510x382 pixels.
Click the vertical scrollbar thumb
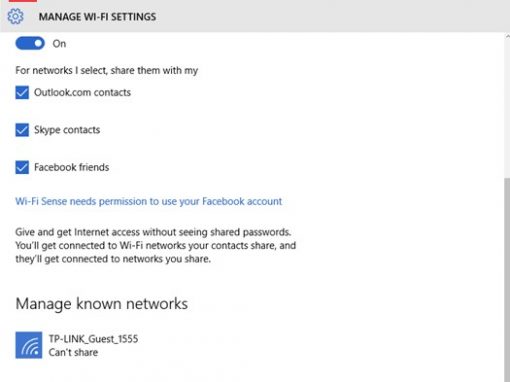(507, 280)
